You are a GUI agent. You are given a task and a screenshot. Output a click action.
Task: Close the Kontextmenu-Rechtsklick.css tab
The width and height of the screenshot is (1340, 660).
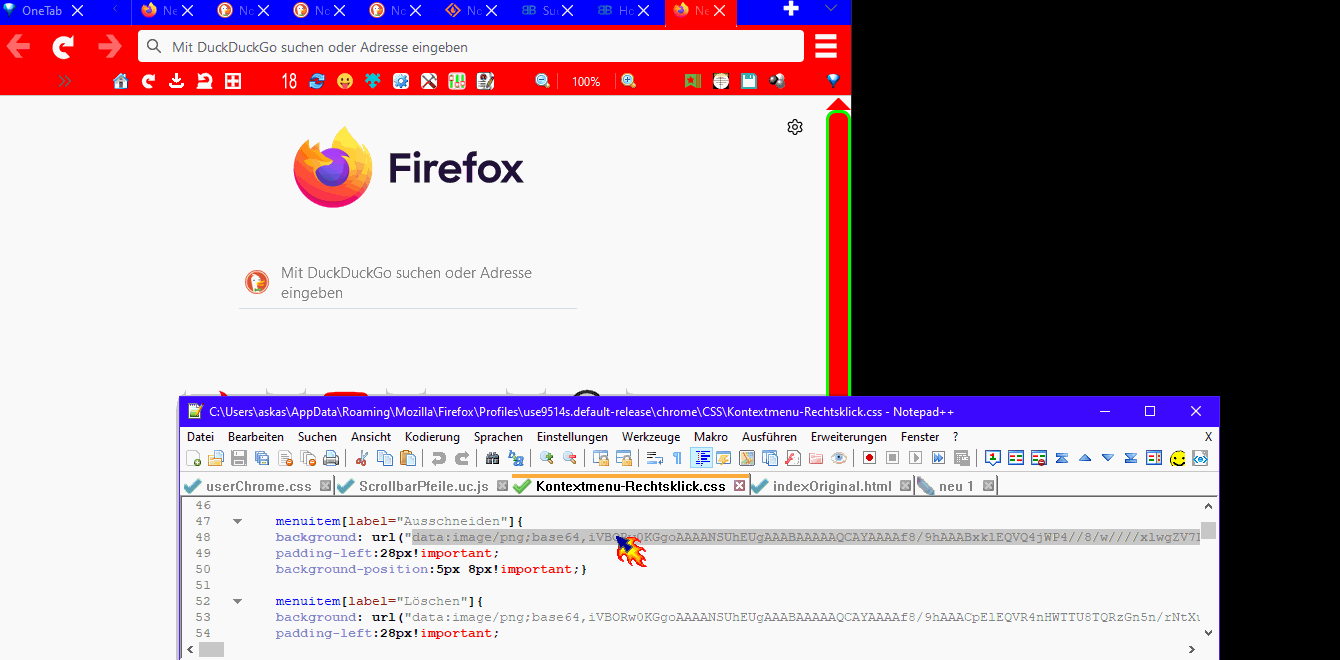[740, 486]
